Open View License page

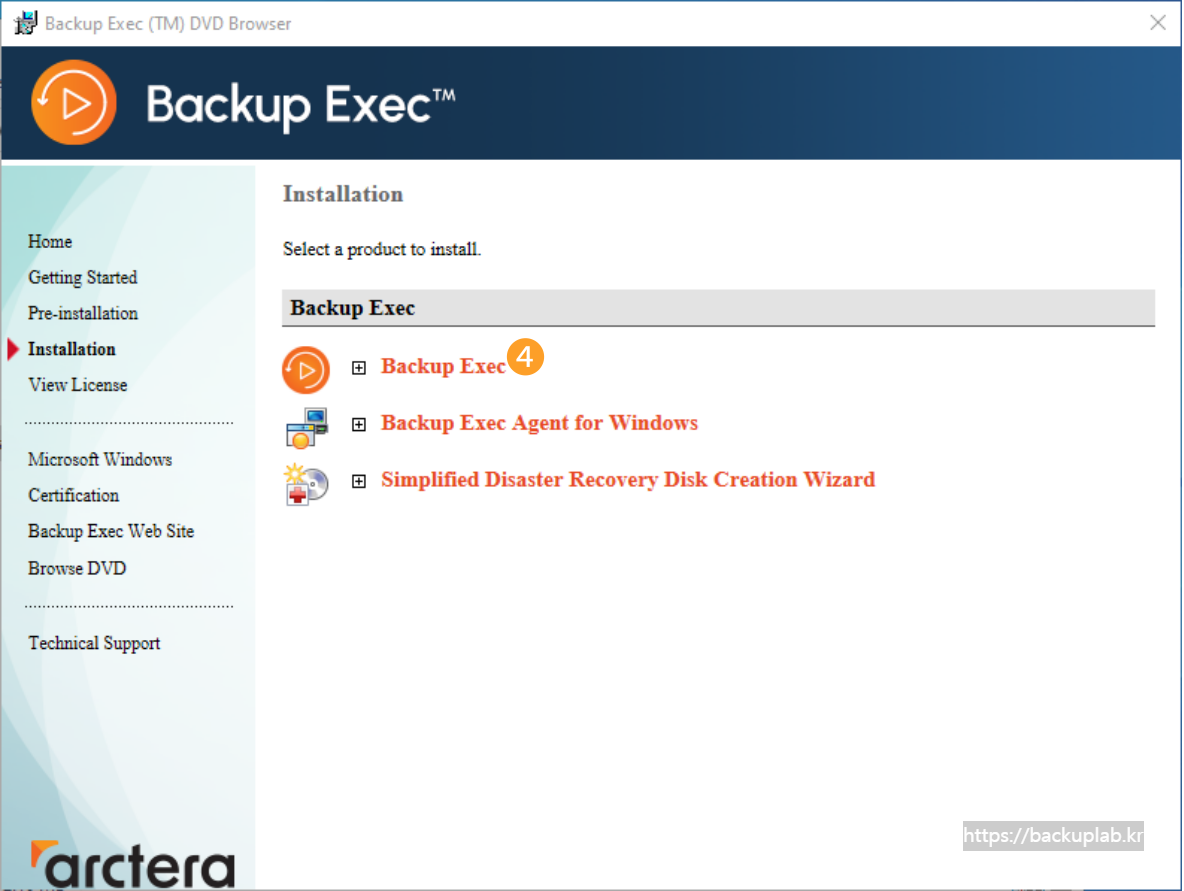pos(78,385)
